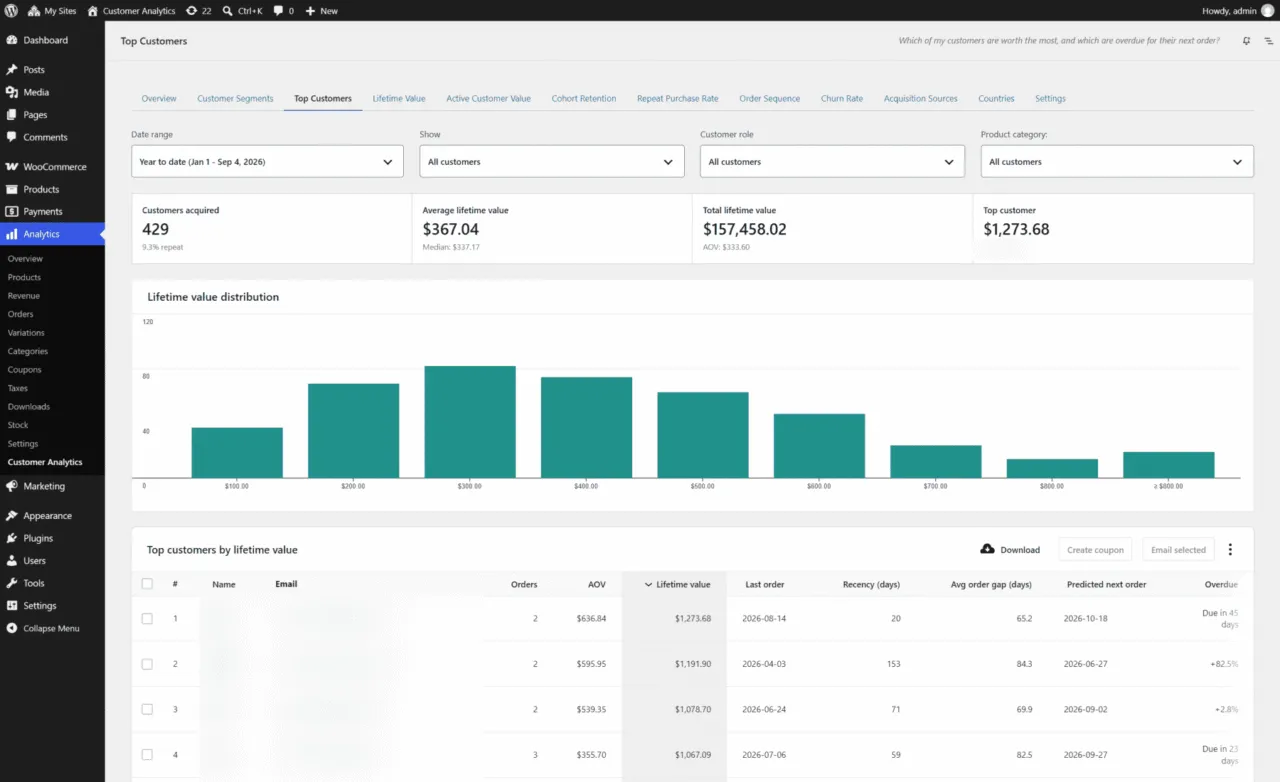Open the Ctrl+K search command

click(x=243, y=11)
